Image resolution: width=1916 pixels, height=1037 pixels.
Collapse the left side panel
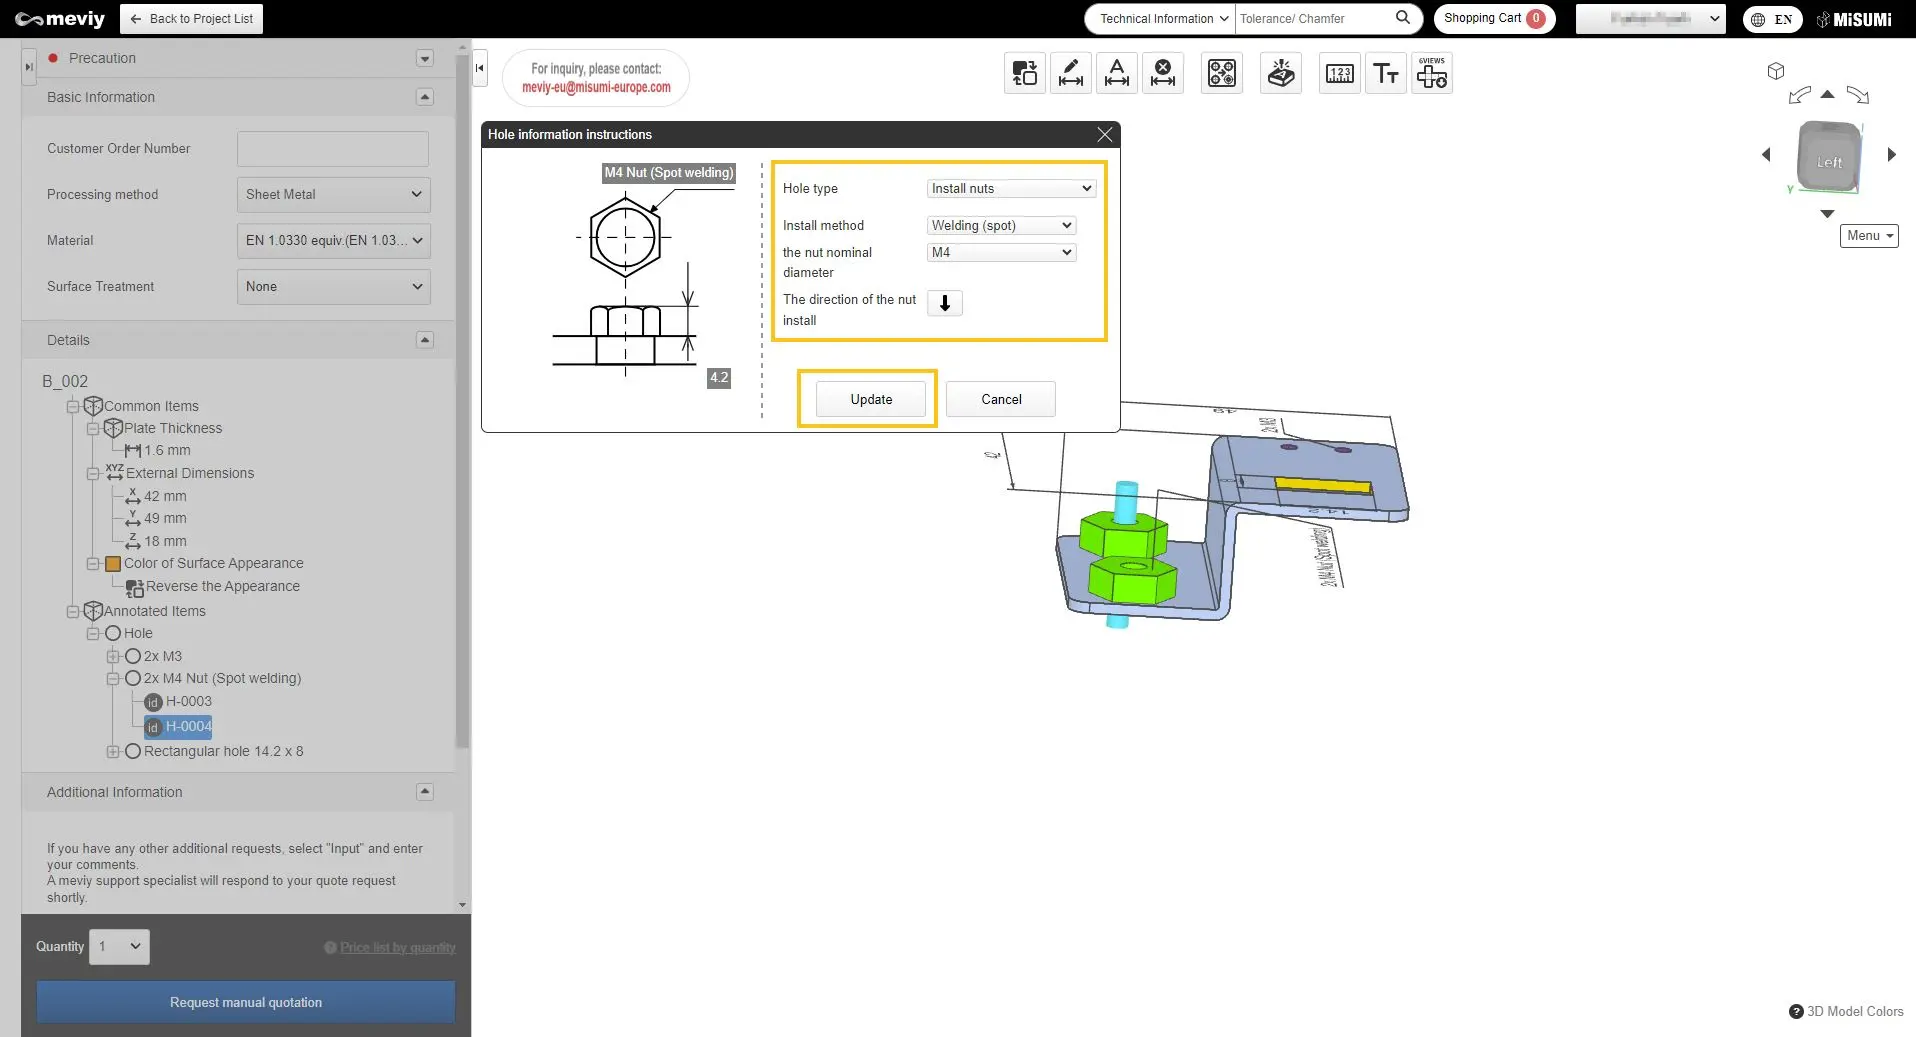[x=480, y=68]
